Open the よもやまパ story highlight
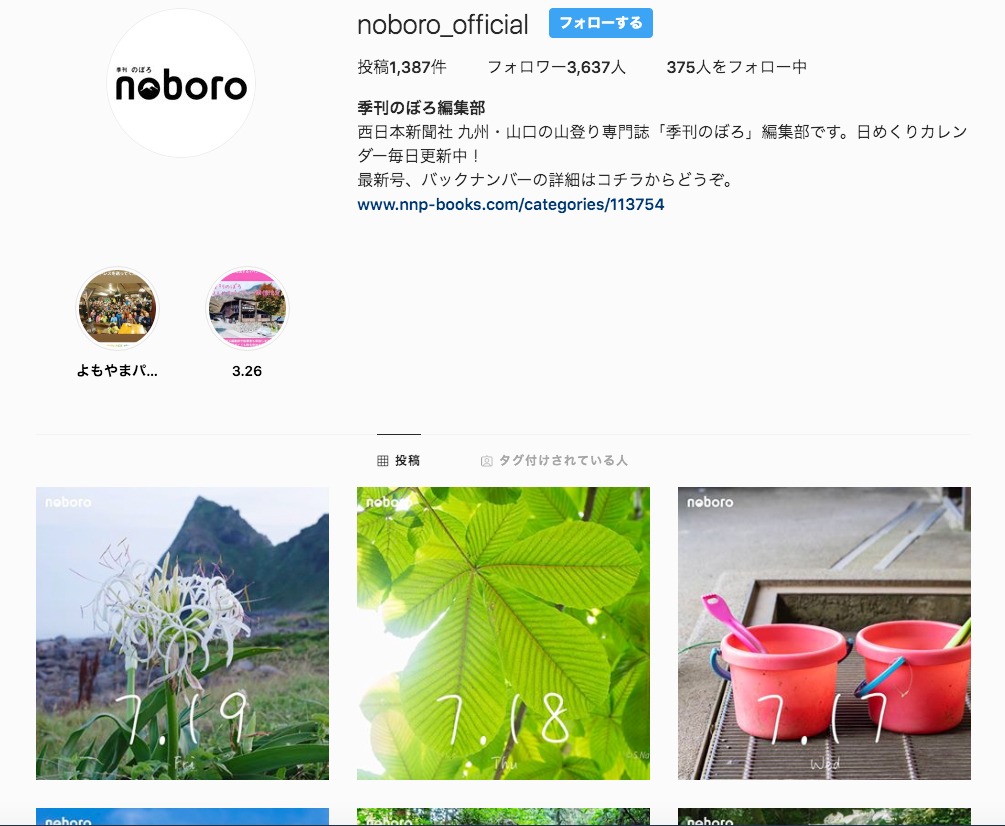Screen dimensions: 1005x826 click(x=117, y=308)
